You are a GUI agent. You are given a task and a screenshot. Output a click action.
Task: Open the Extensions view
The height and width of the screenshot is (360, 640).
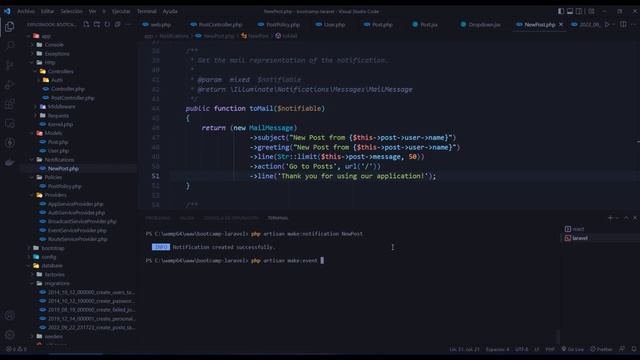[x=9, y=104]
